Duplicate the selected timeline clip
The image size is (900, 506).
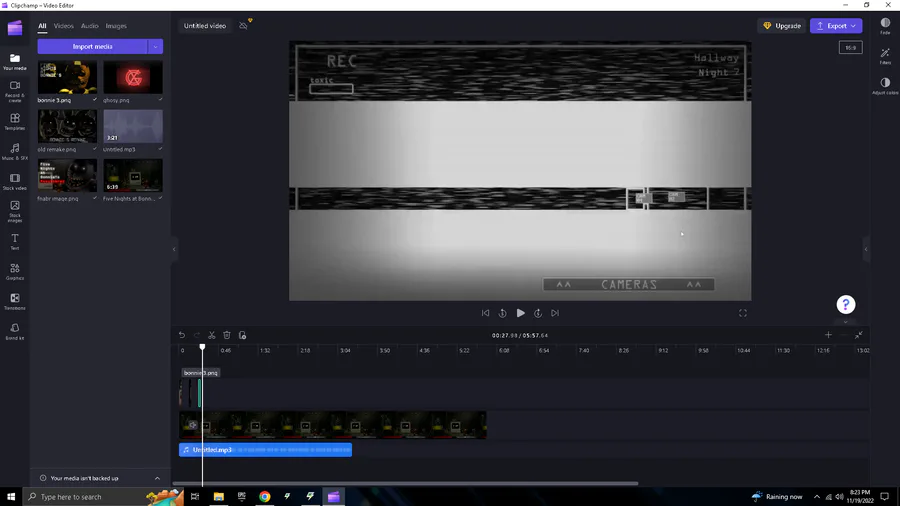(242, 335)
